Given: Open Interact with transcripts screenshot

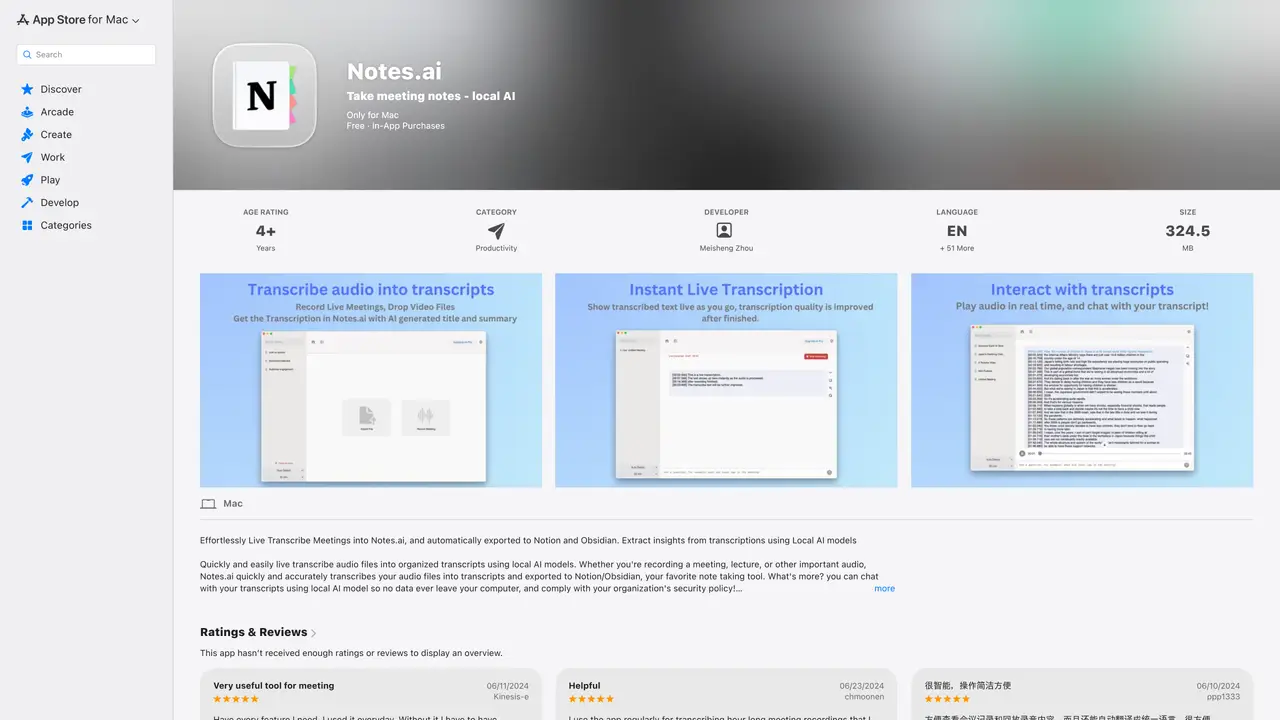Looking at the screenshot, I should pos(1082,380).
